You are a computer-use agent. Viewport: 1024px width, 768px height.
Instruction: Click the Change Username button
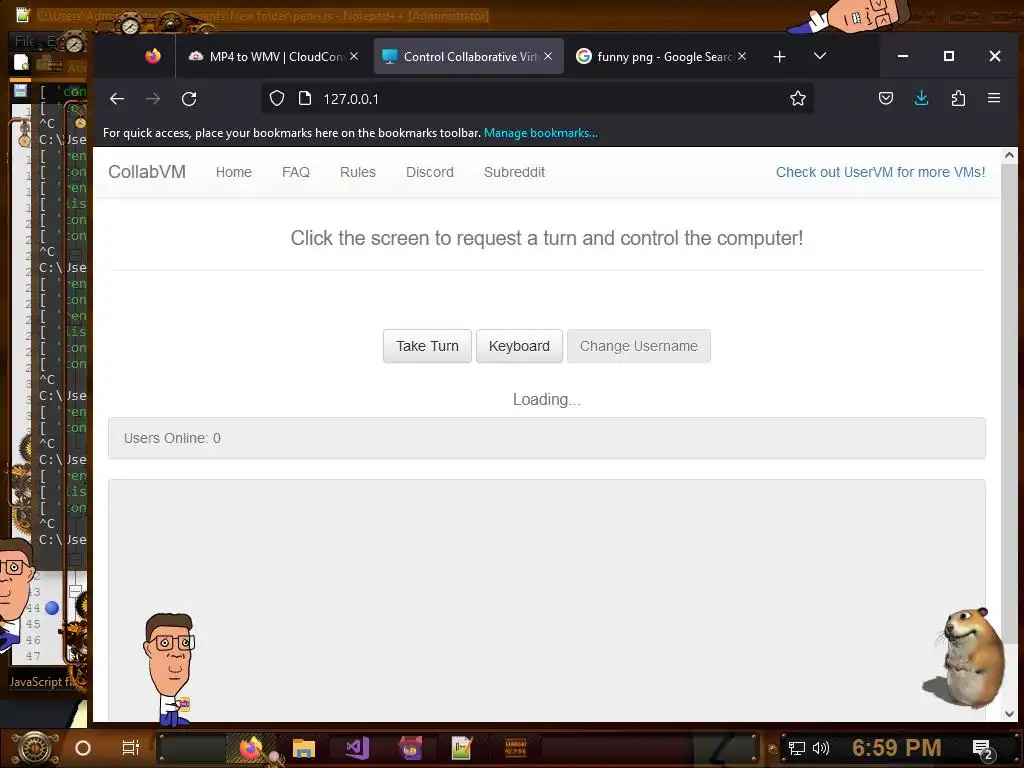639,346
